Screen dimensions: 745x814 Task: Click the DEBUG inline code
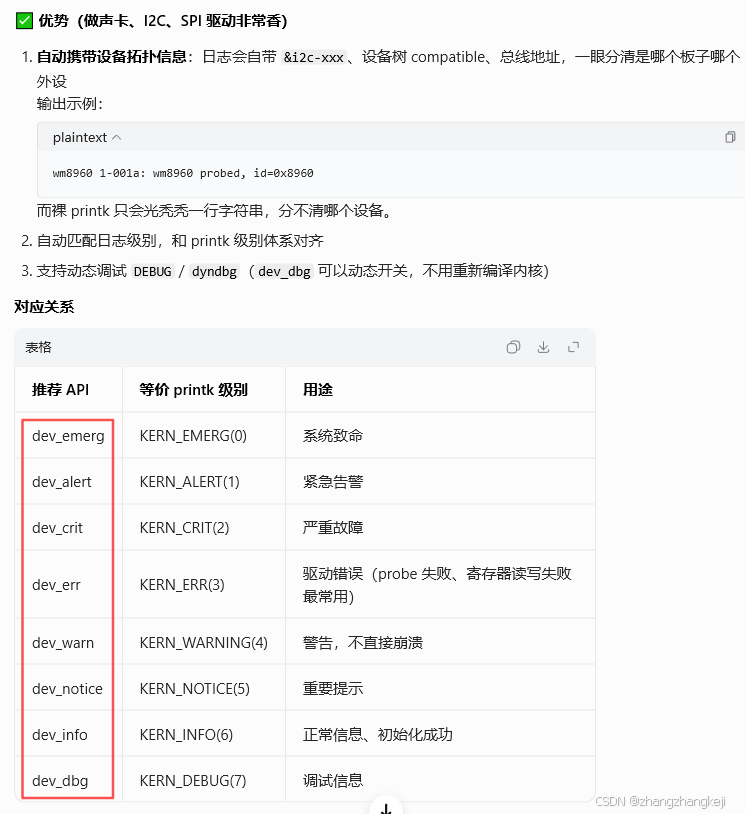[153, 272]
